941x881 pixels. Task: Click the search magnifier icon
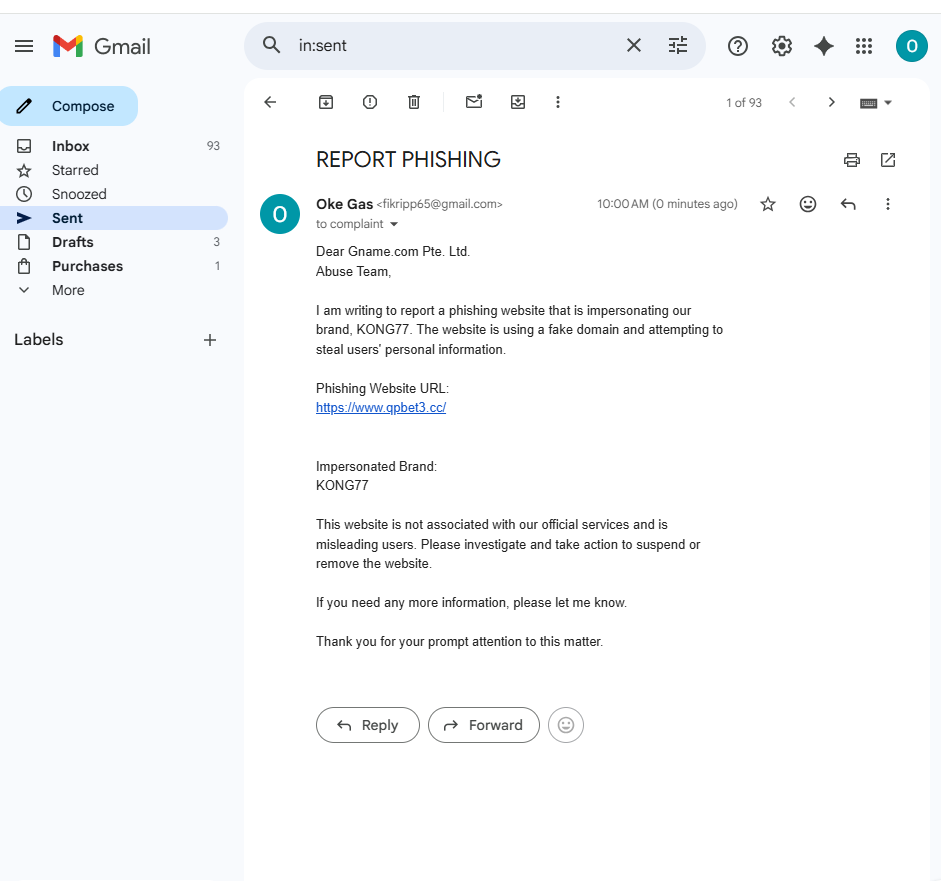pyautogui.click(x=271, y=45)
